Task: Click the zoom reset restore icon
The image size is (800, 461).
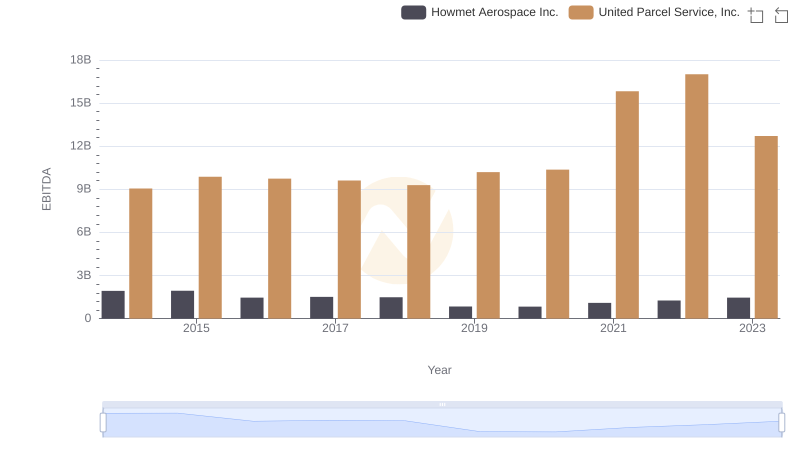Action: [x=781, y=15]
